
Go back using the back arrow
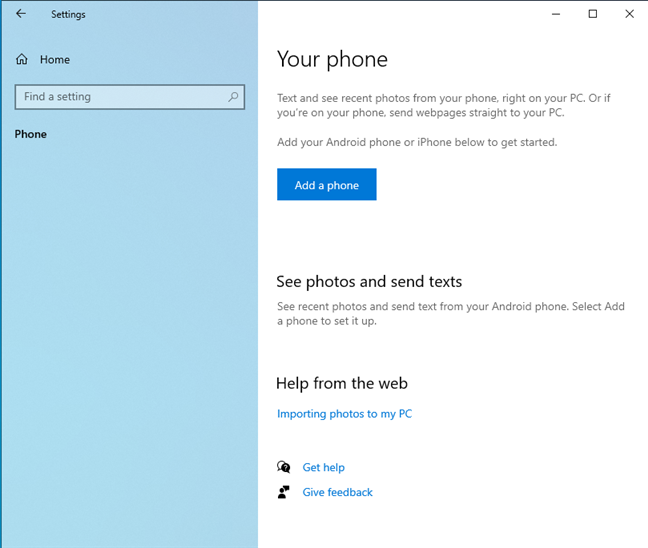coord(21,14)
